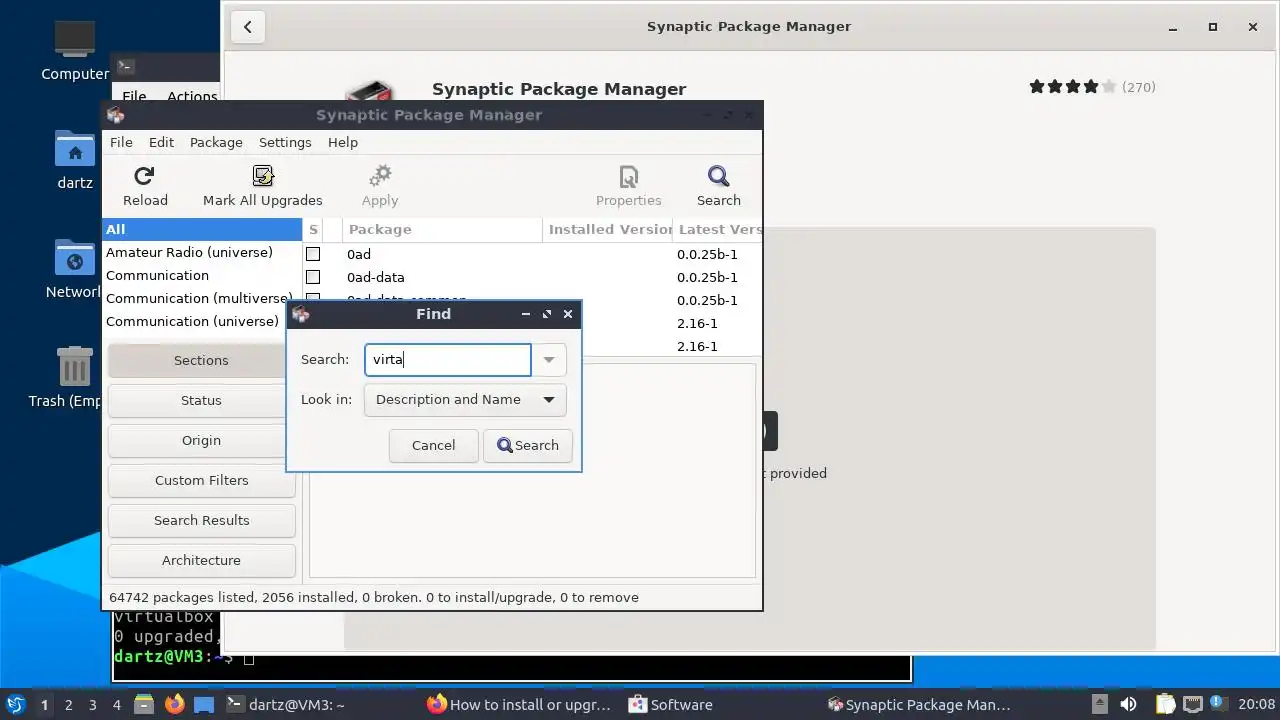Select the 0ad-data package row
1280x720 pixels.
(532, 277)
